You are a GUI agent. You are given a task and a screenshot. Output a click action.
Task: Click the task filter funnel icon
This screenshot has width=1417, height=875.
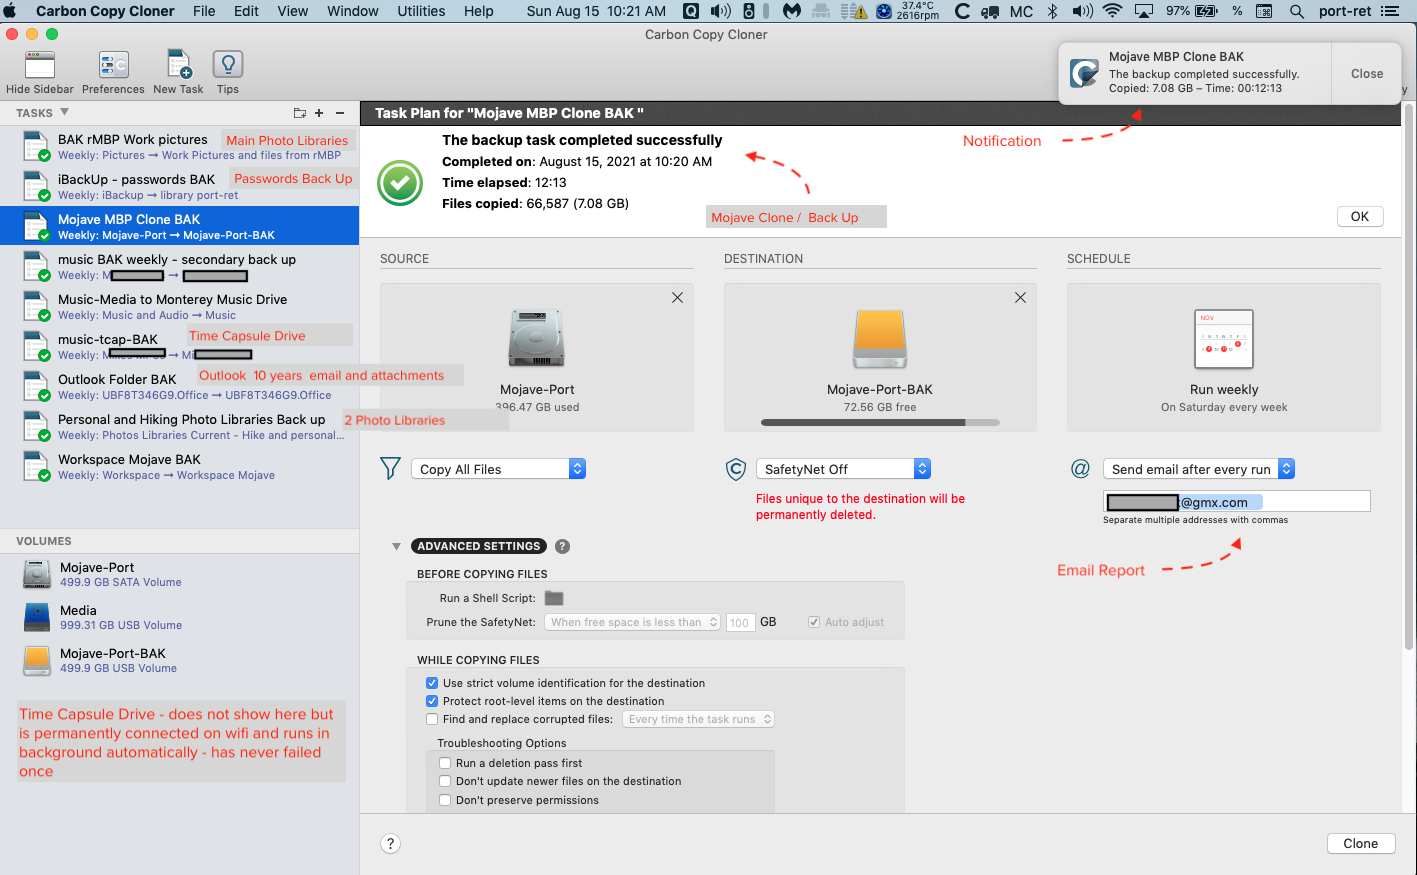(391, 468)
